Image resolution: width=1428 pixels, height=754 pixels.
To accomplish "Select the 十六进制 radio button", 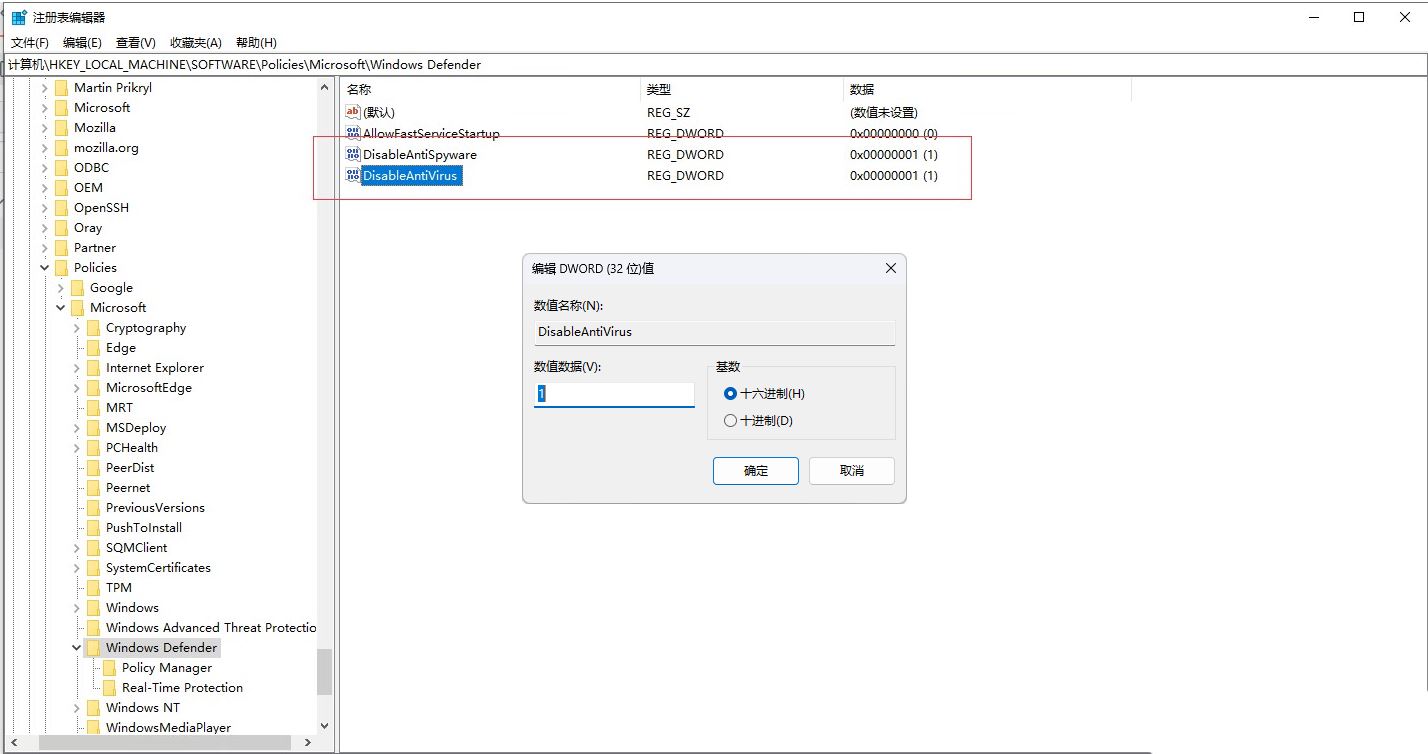I will [730, 393].
